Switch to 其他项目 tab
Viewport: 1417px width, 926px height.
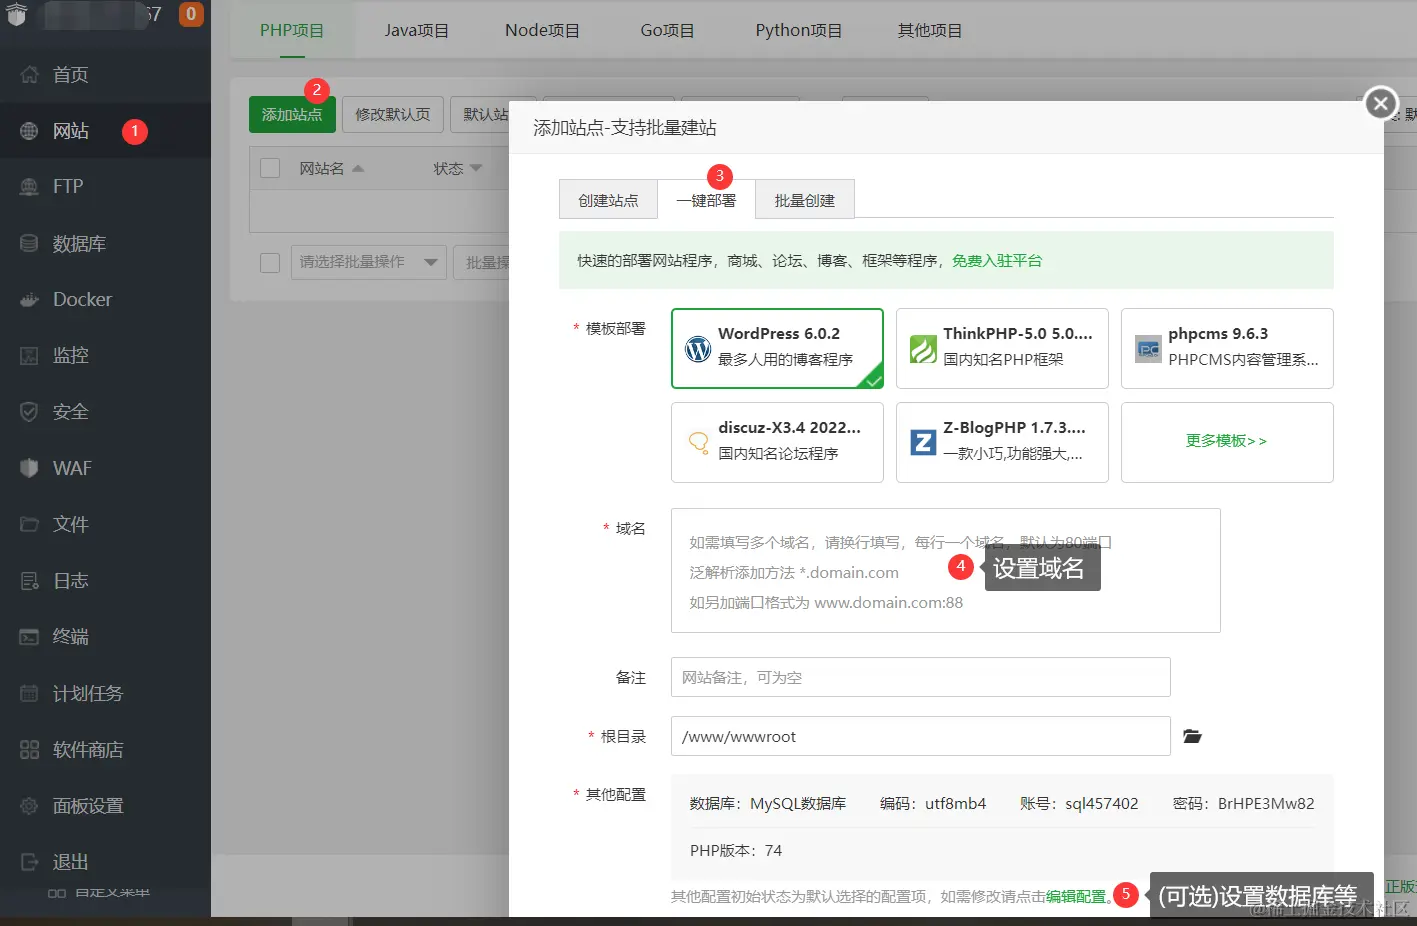pos(930,30)
